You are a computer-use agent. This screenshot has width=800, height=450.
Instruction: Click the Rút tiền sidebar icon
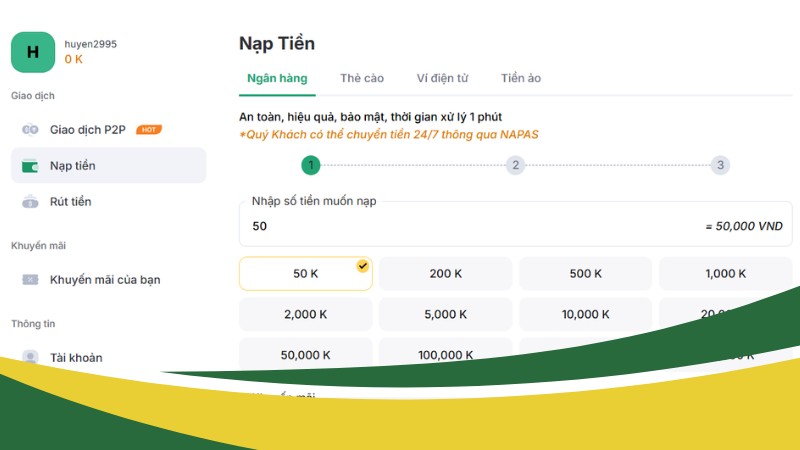(30, 202)
